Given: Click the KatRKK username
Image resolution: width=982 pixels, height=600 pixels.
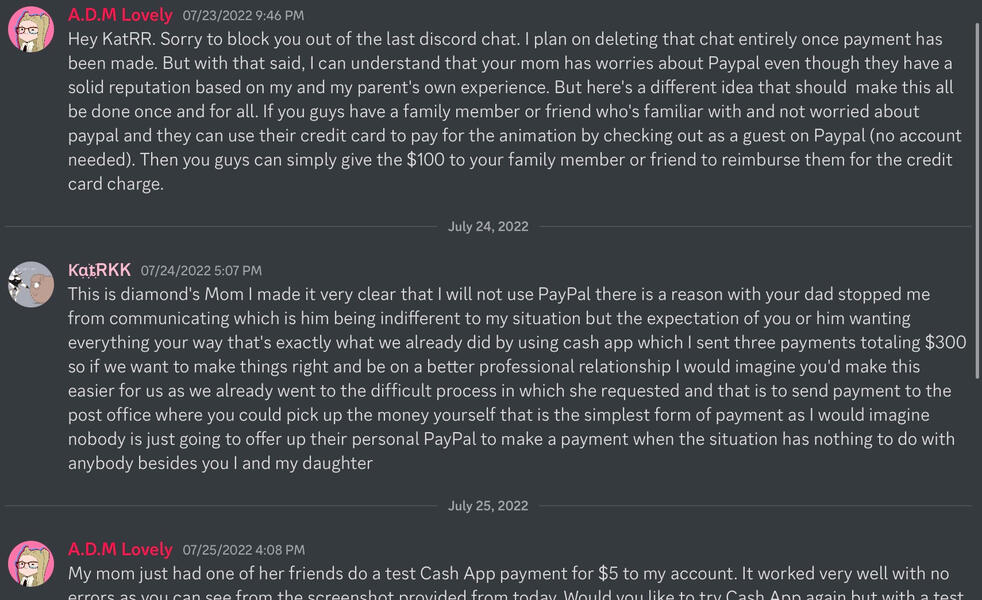Looking at the screenshot, I should [99, 270].
